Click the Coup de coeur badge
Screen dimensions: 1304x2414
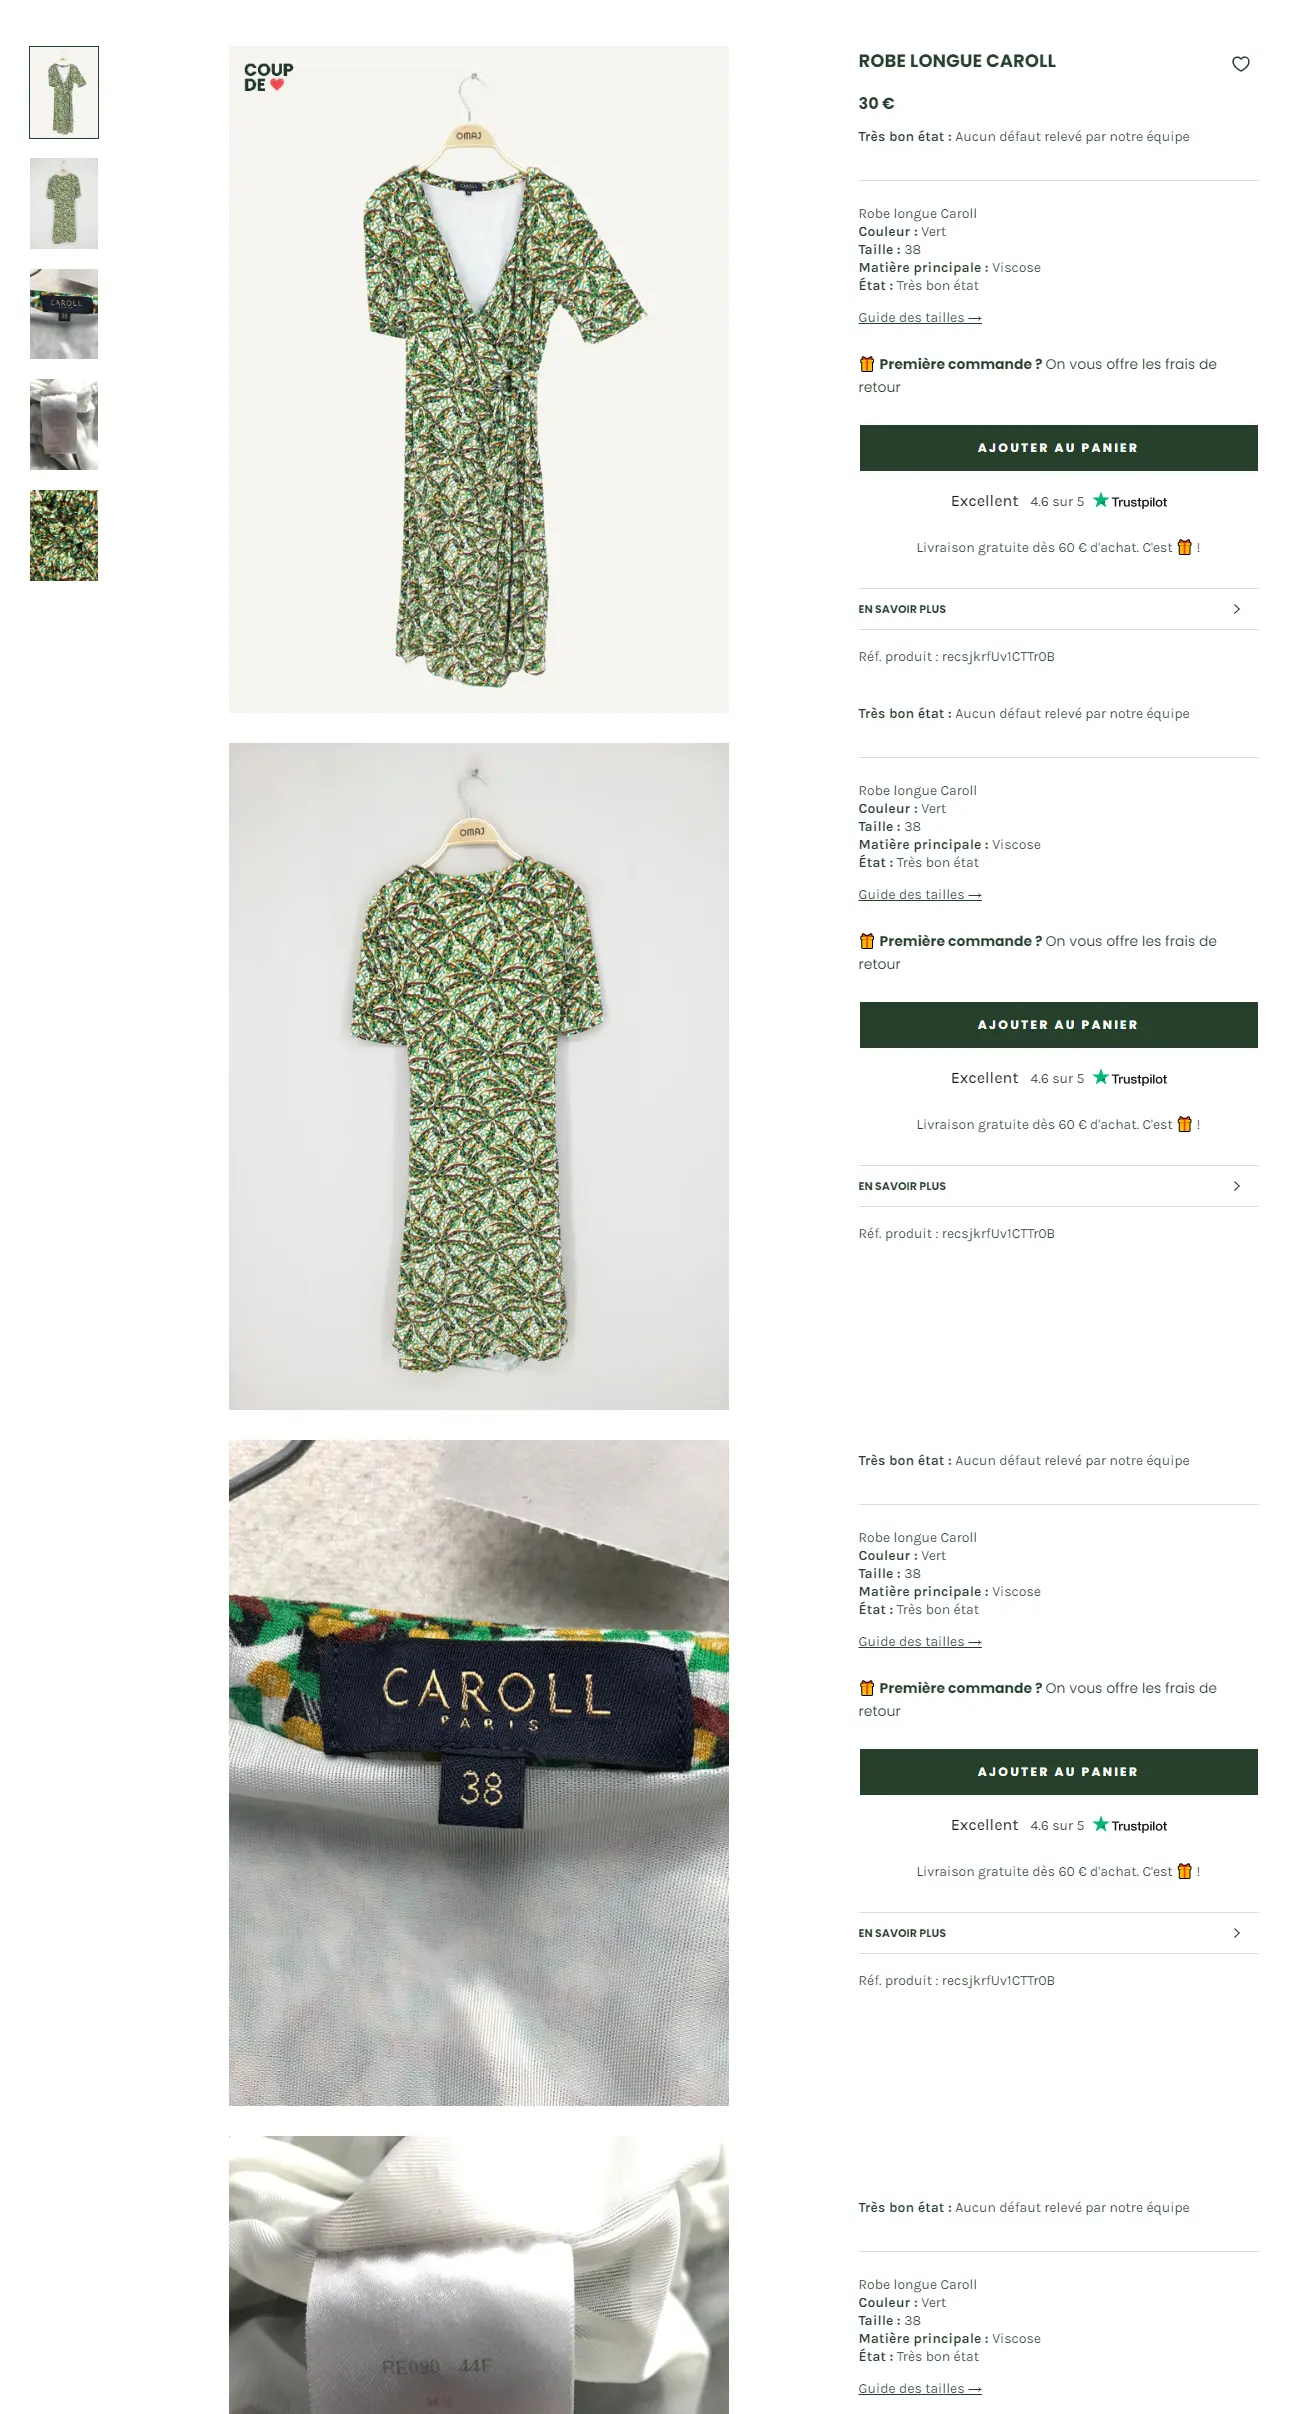pyautogui.click(x=269, y=77)
